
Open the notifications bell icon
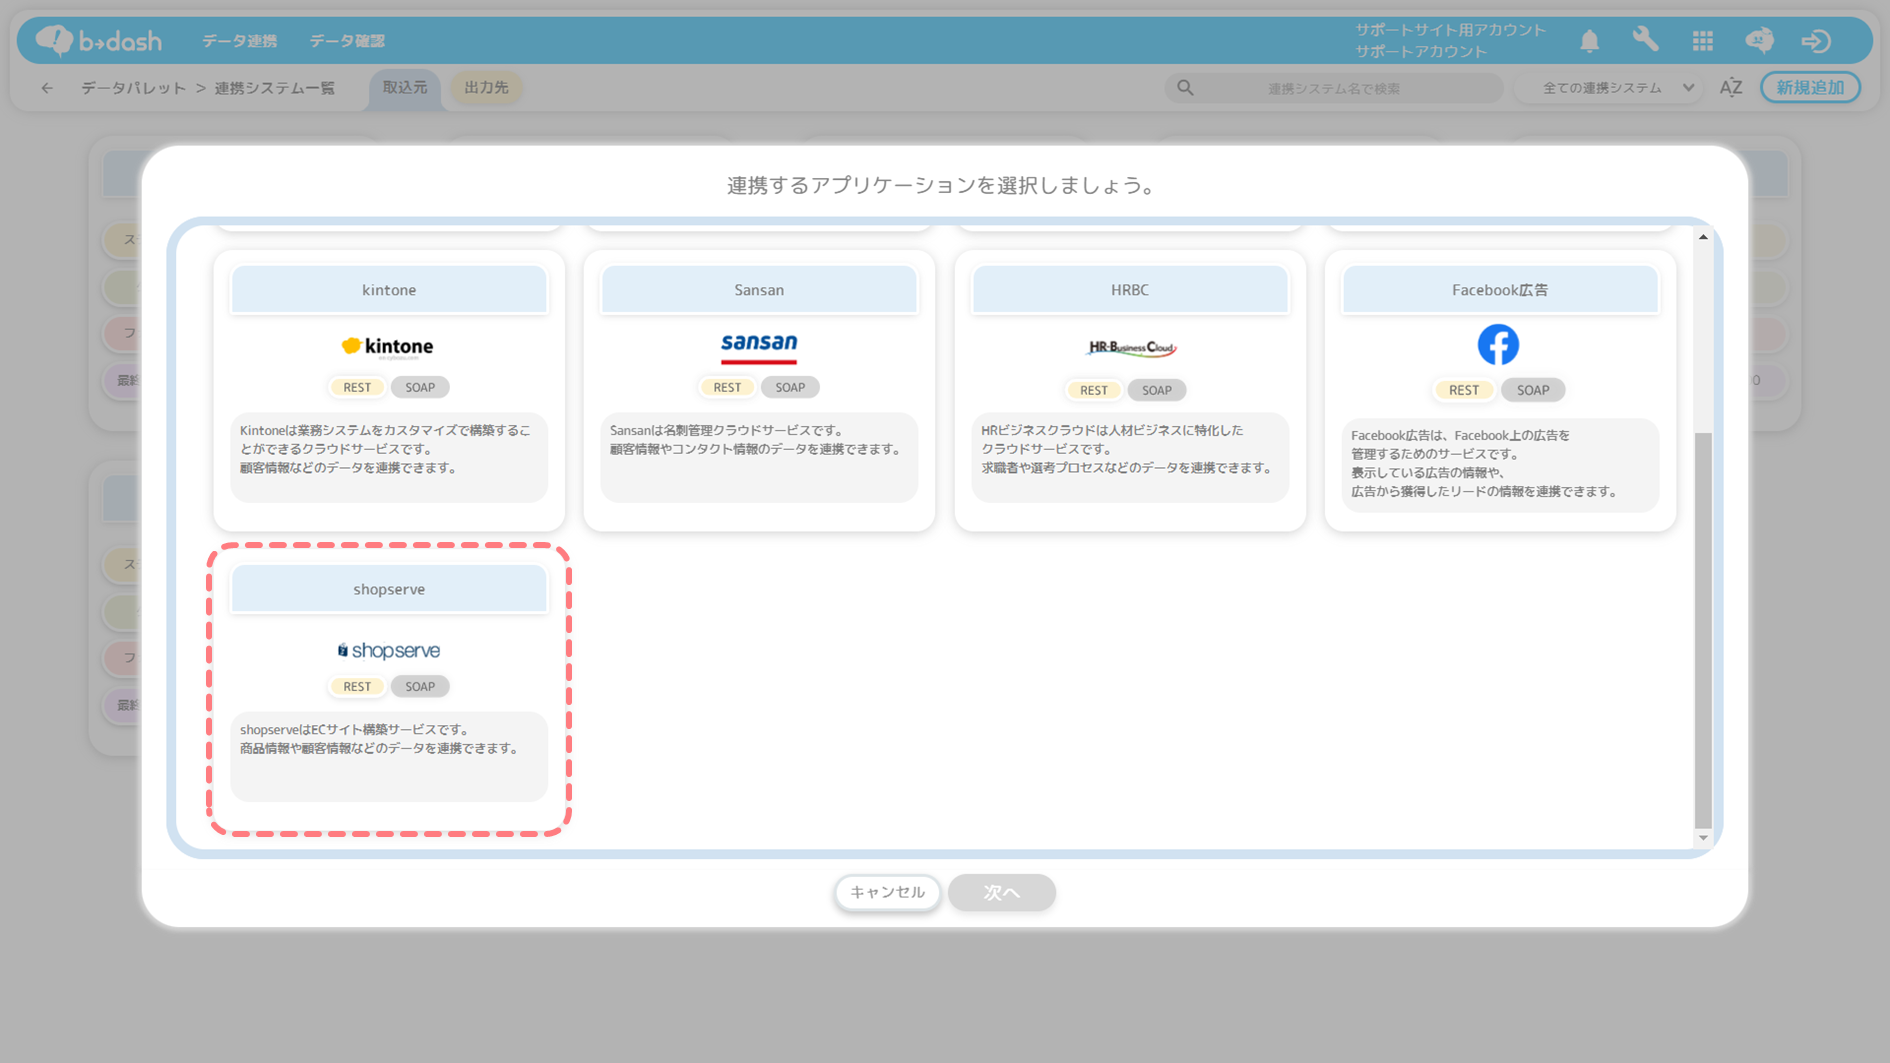pyautogui.click(x=1589, y=41)
